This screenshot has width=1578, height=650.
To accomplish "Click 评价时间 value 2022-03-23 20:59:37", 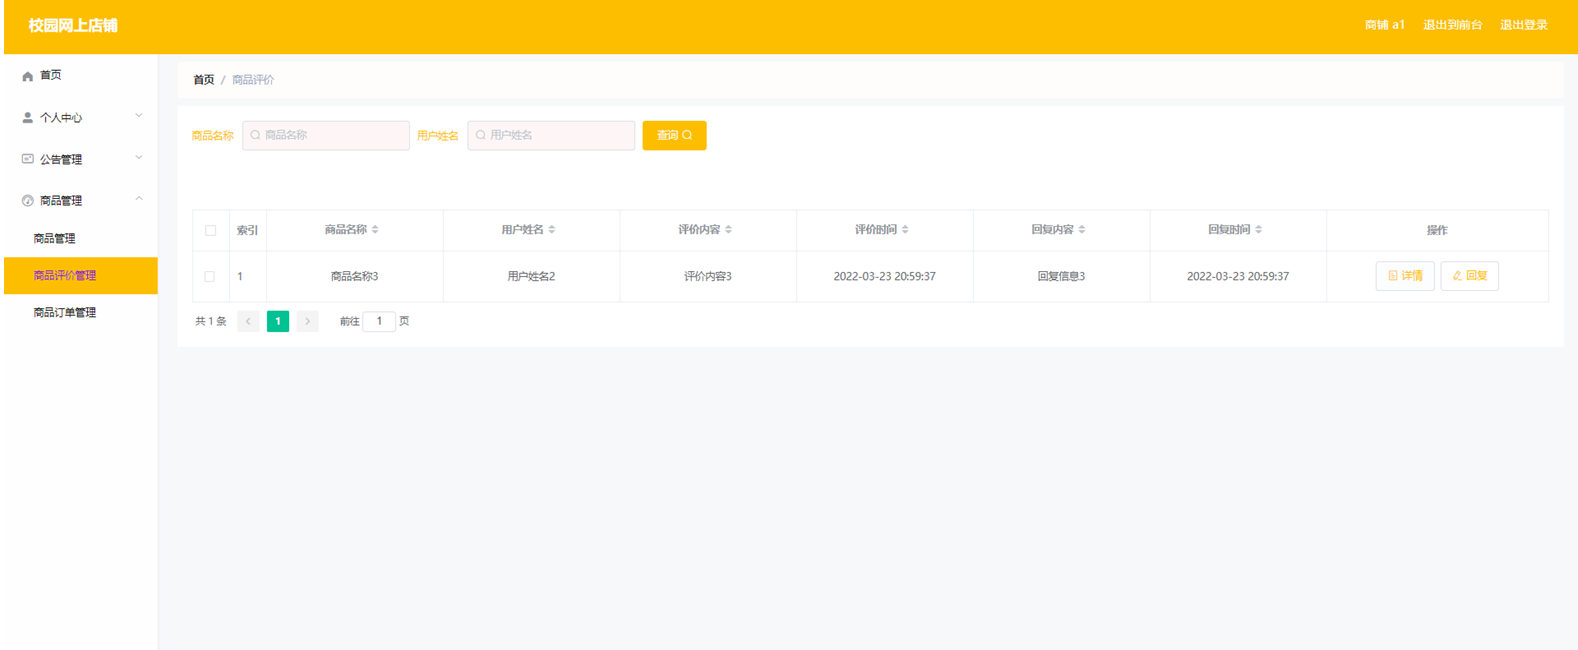I will [x=884, y=276].
